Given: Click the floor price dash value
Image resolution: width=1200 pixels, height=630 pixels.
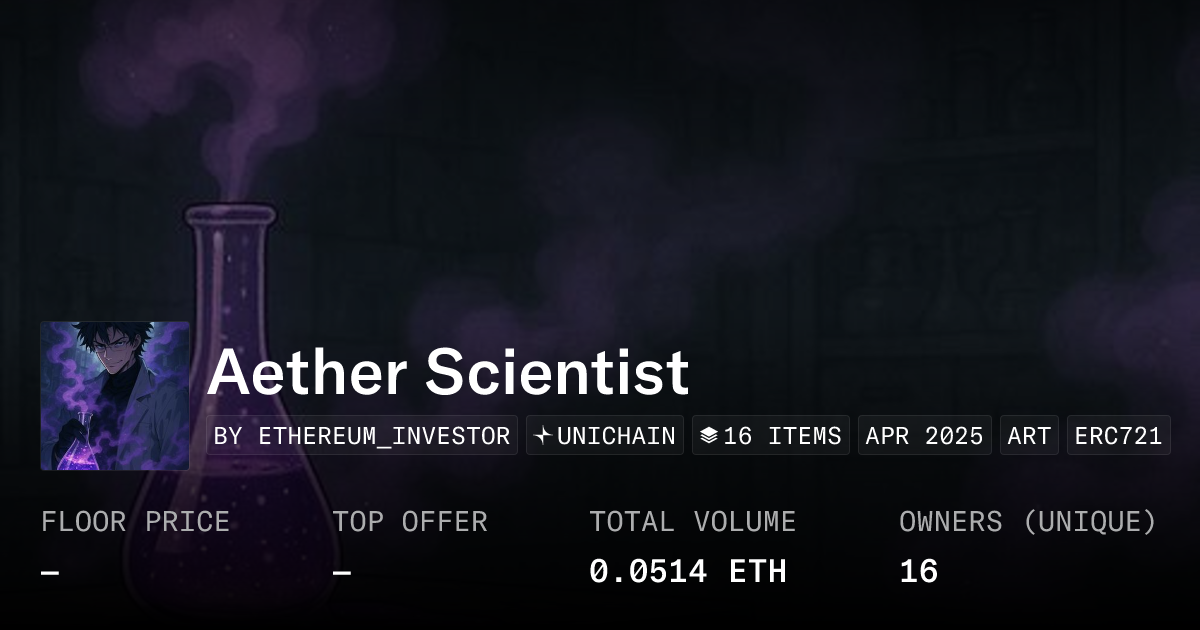Looking at the screenshot, I should [50, 572].
